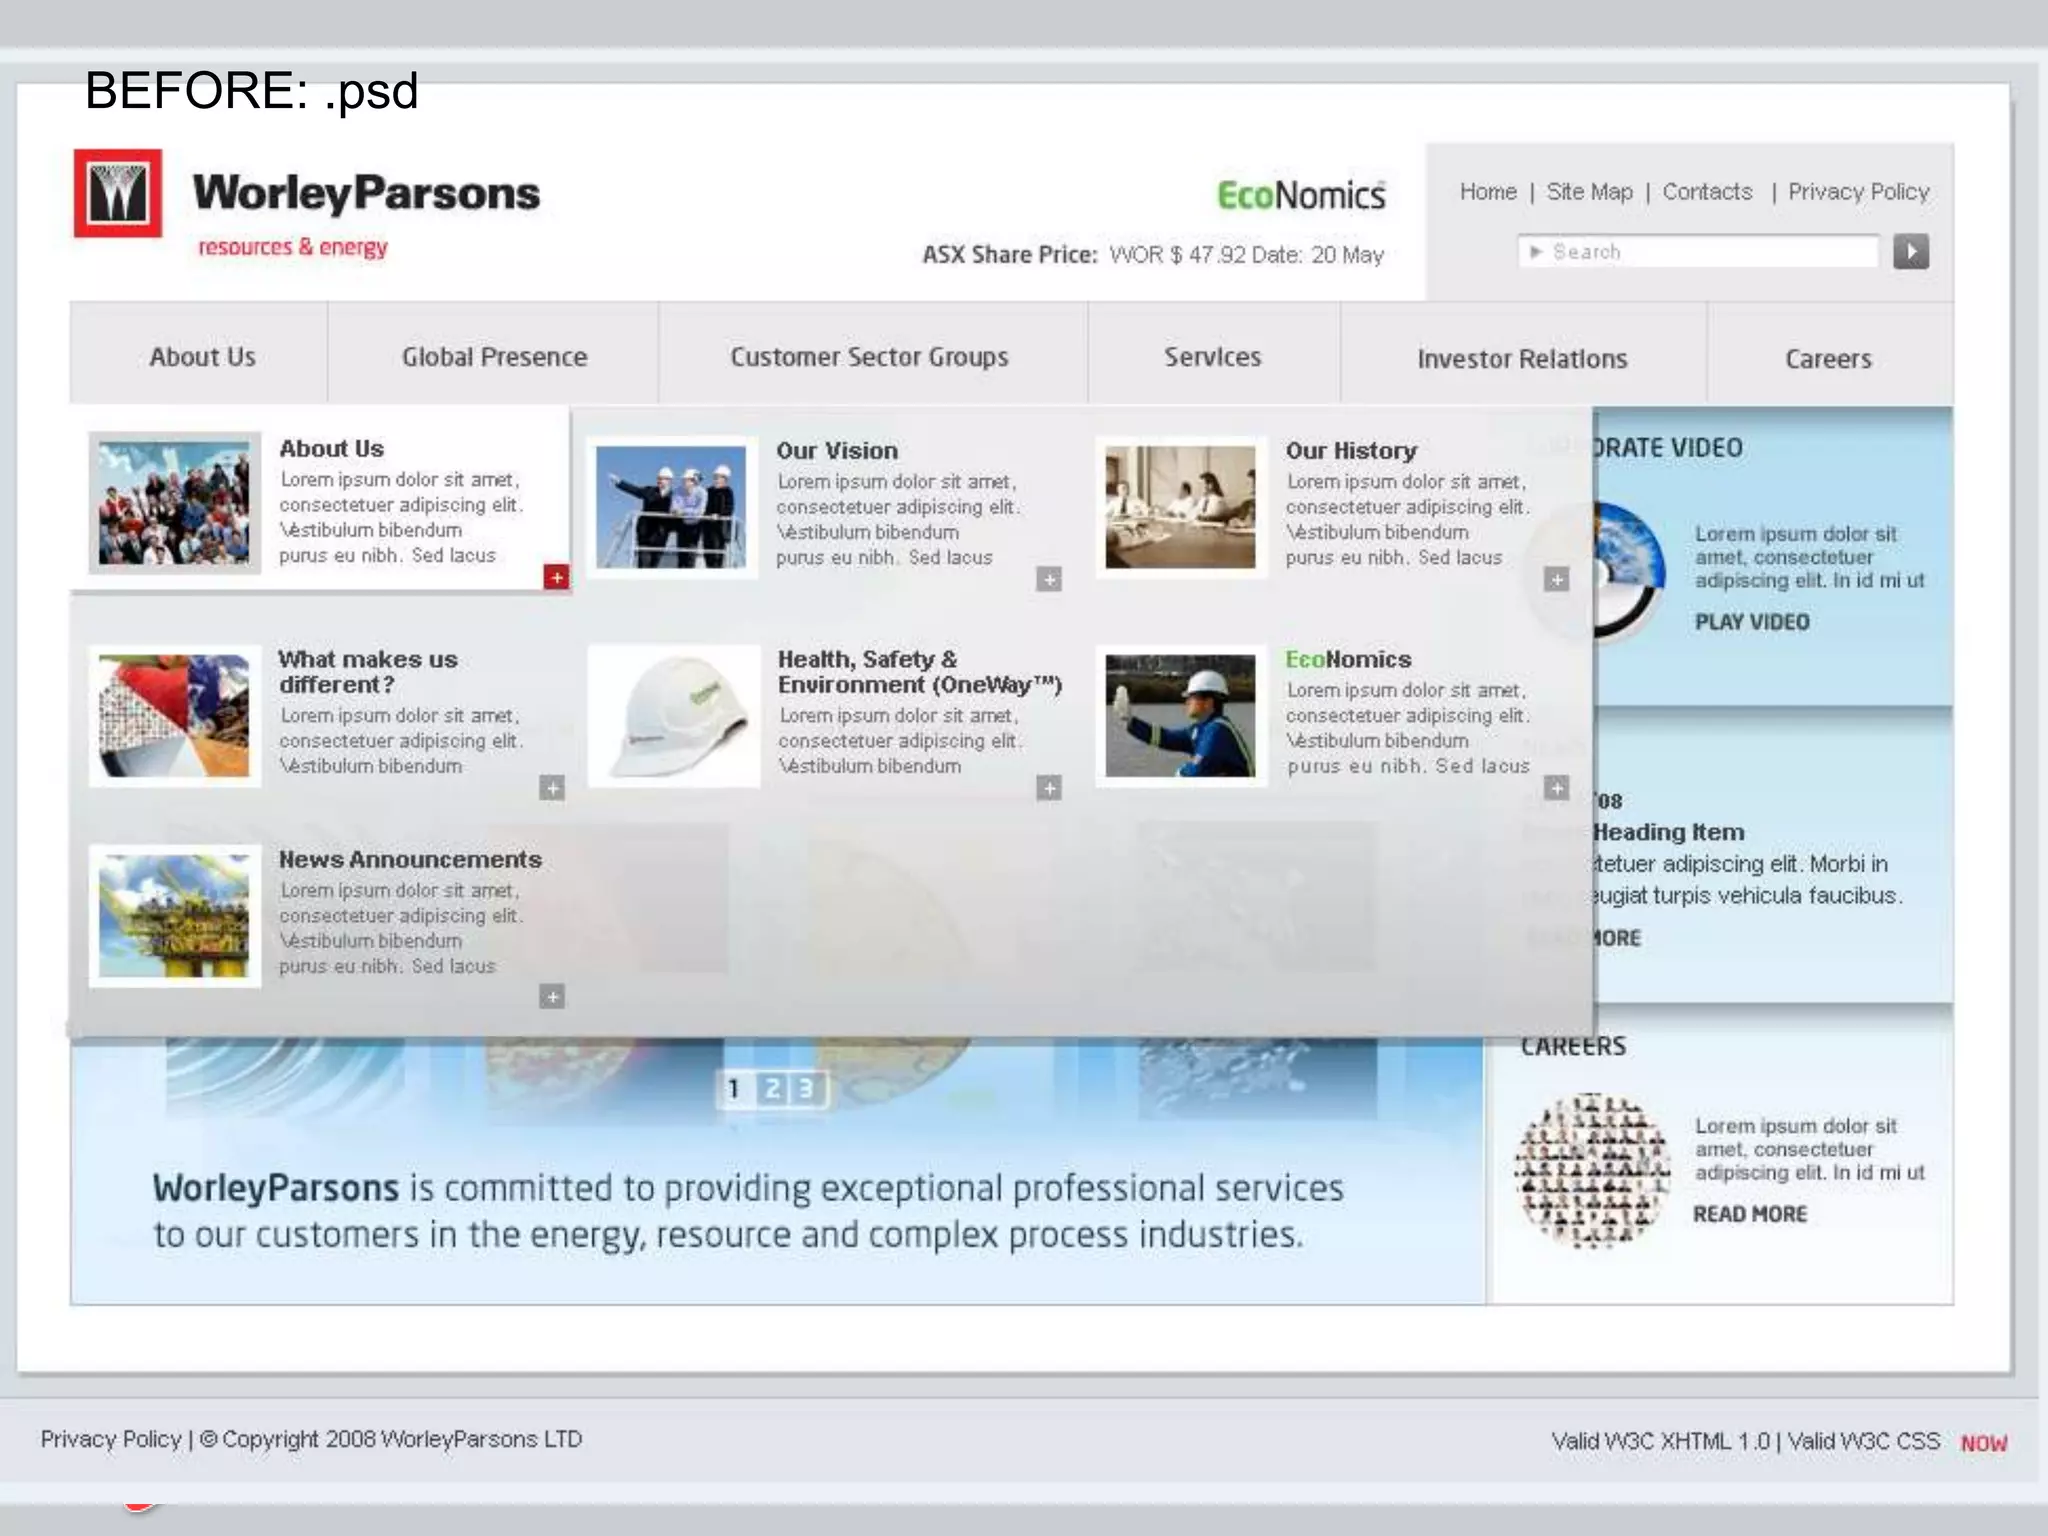Click the red plus icon beside About Us
The height and width of the screenshot is (1536, 2048).
click(556, 577)
